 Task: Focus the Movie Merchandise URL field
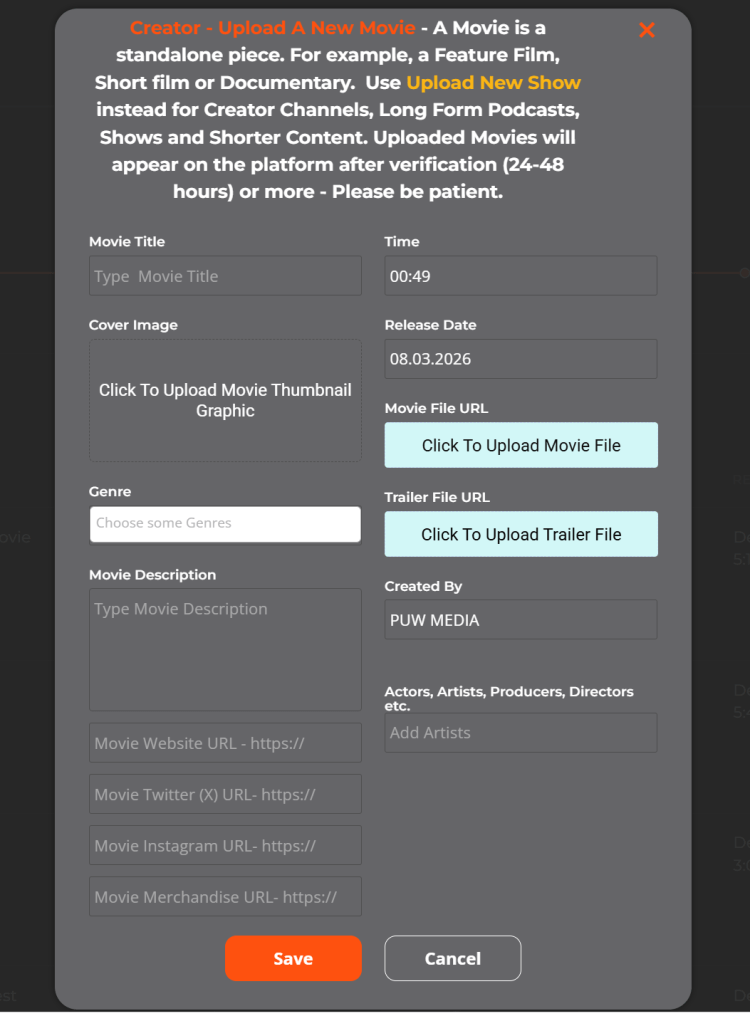pyautogui.click(x=225, y=898)
